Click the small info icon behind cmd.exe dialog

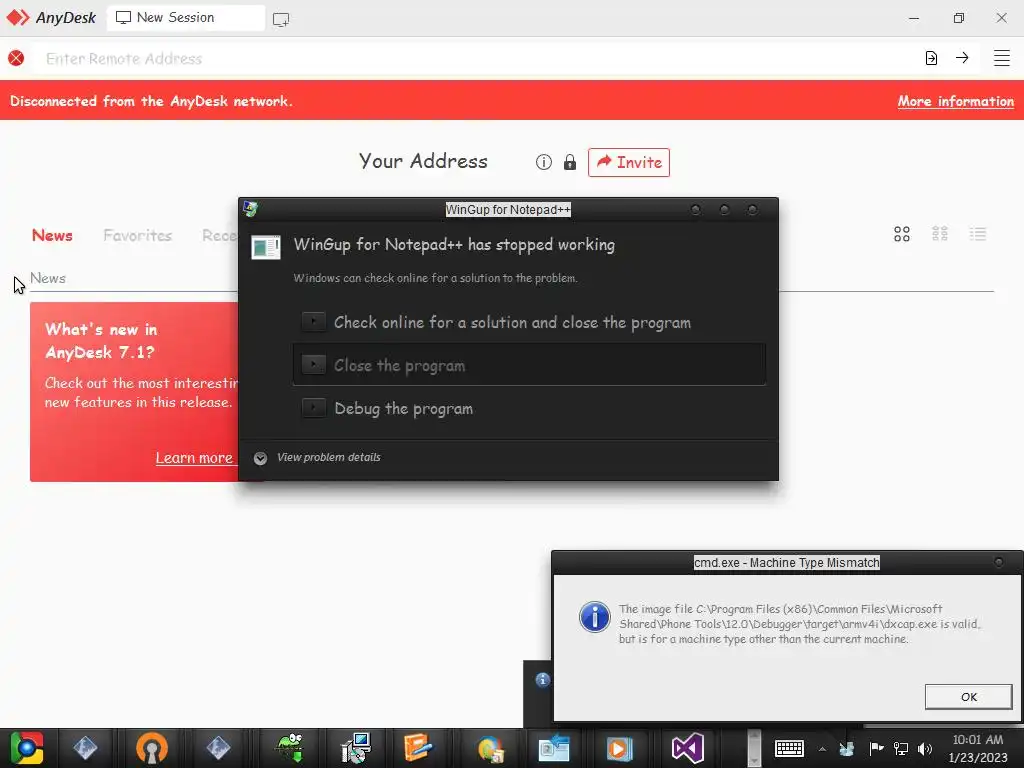(542, 680)
